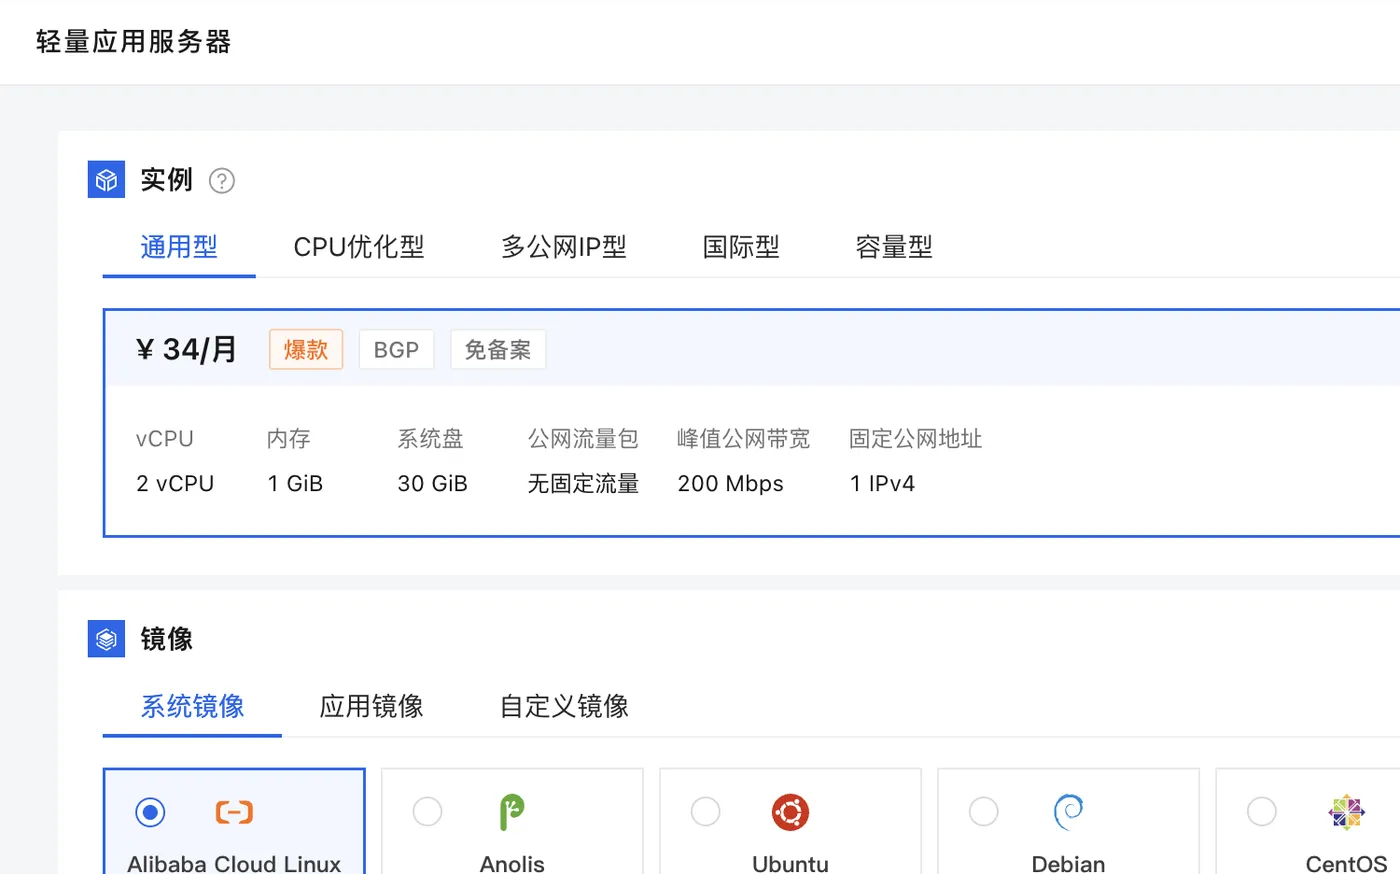This screenshot has width=1400, height=874.
Task: Click the Anolis image name
Action: click(x=512, y=864)
